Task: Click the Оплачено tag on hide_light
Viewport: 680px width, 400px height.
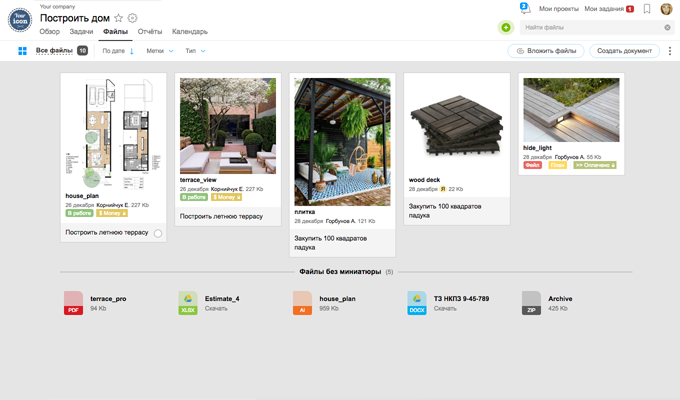Action: click(x=595, y=165)
